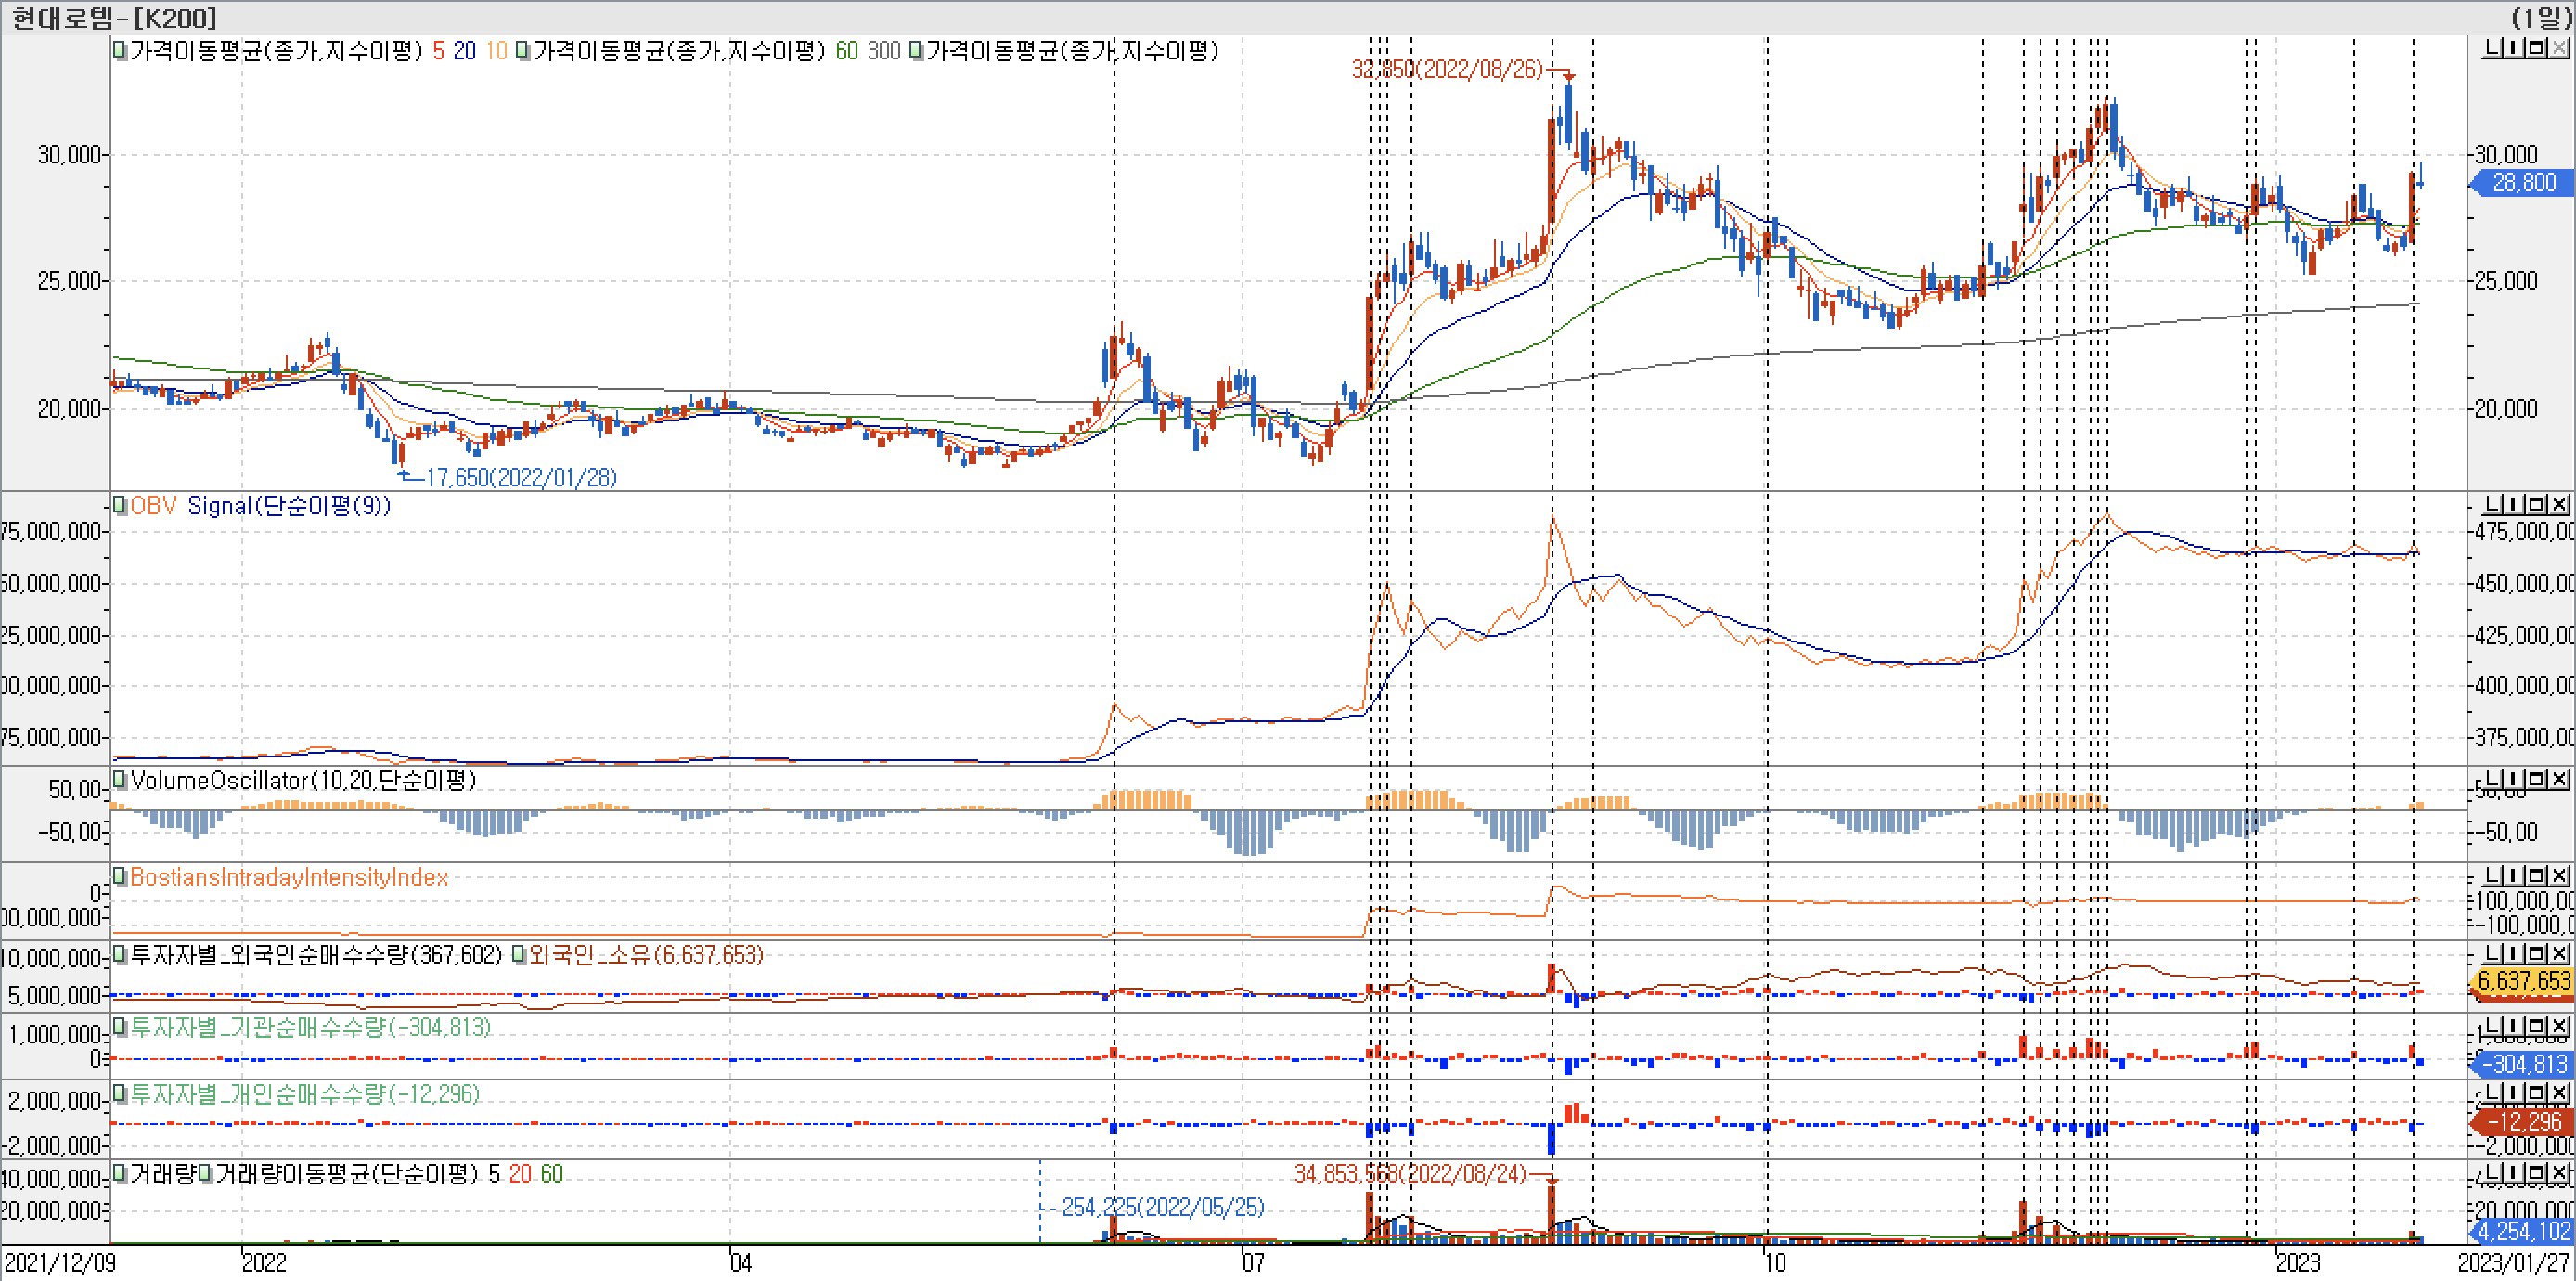The height and width of the screenshot is (1281, 2576).
Task: Maximize the 거래량 volume panel
Action: 2538,1173
